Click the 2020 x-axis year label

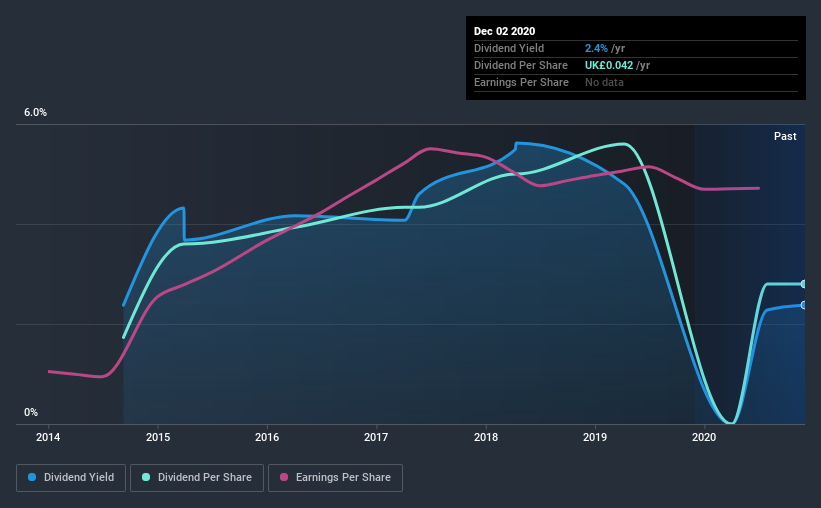(704, 437)
